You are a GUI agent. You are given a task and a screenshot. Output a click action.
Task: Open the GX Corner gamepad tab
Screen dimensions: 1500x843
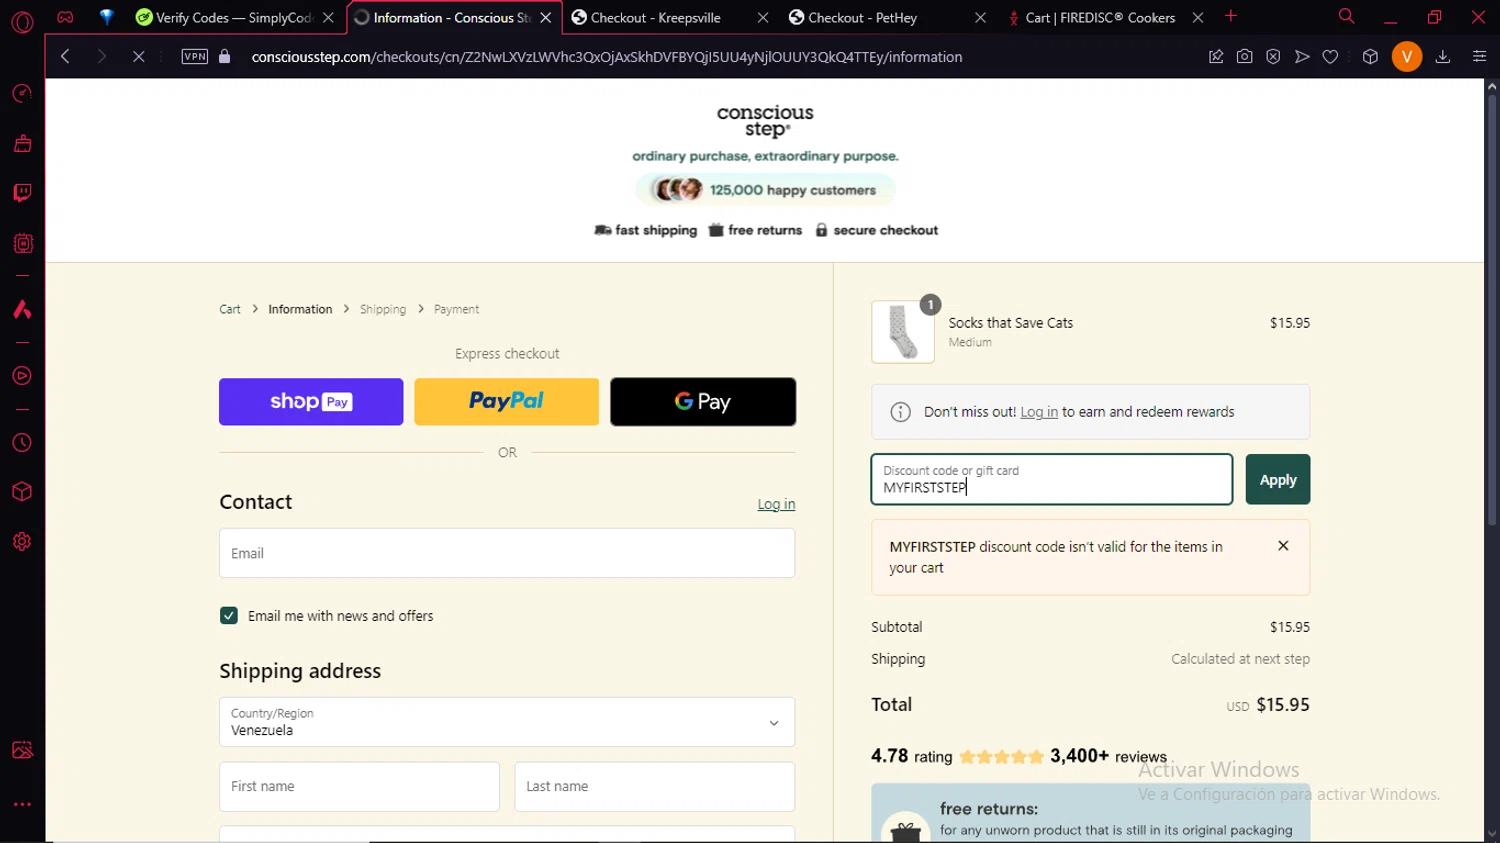[65, 17]
